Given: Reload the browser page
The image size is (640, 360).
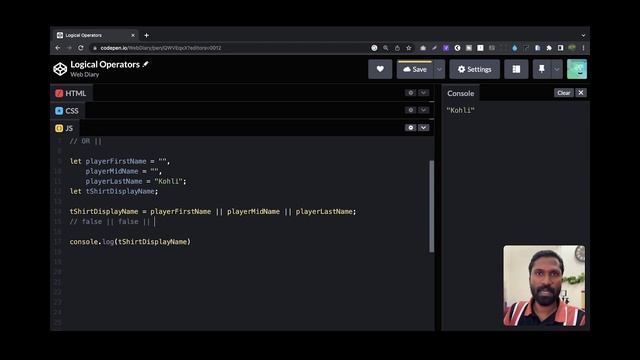Looking at the screenshot, I should [x=81, y=48].
